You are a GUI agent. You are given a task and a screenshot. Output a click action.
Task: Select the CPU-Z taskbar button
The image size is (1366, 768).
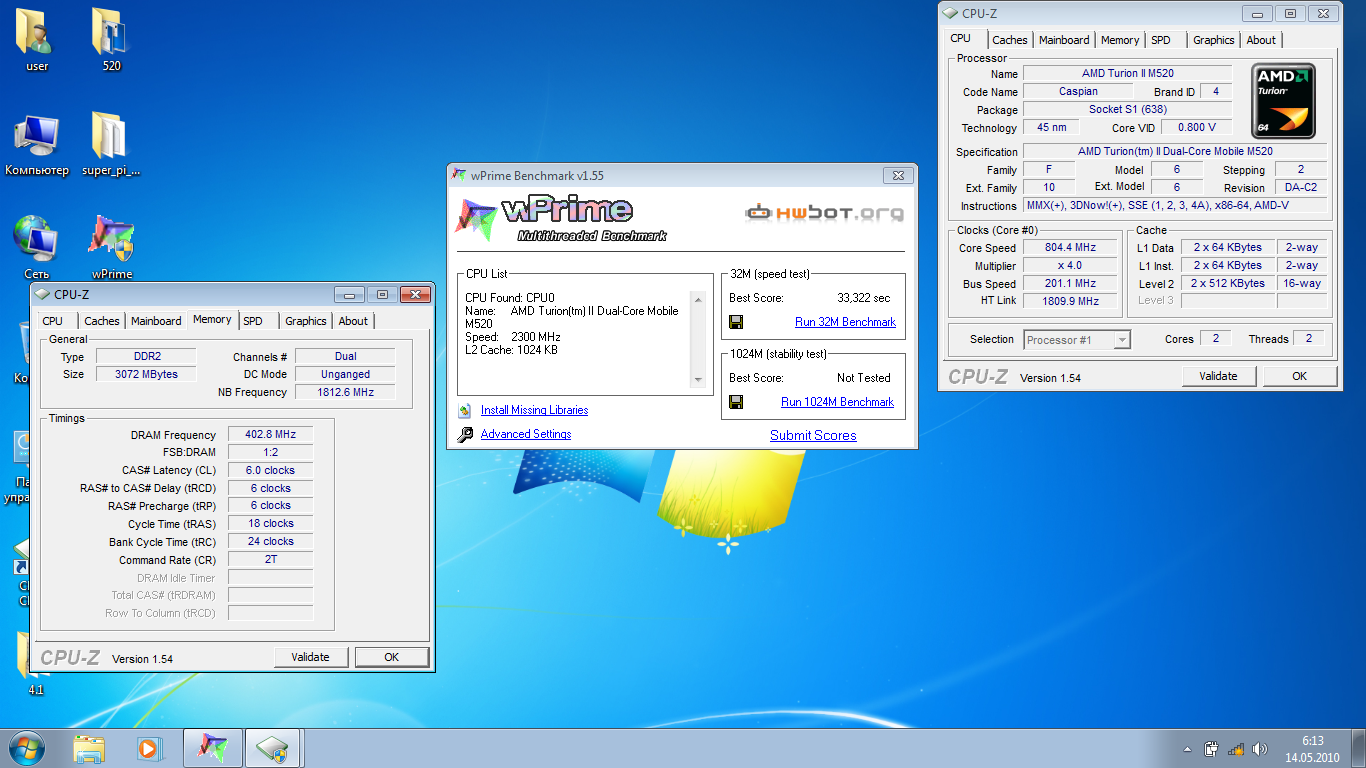[273, 748]
